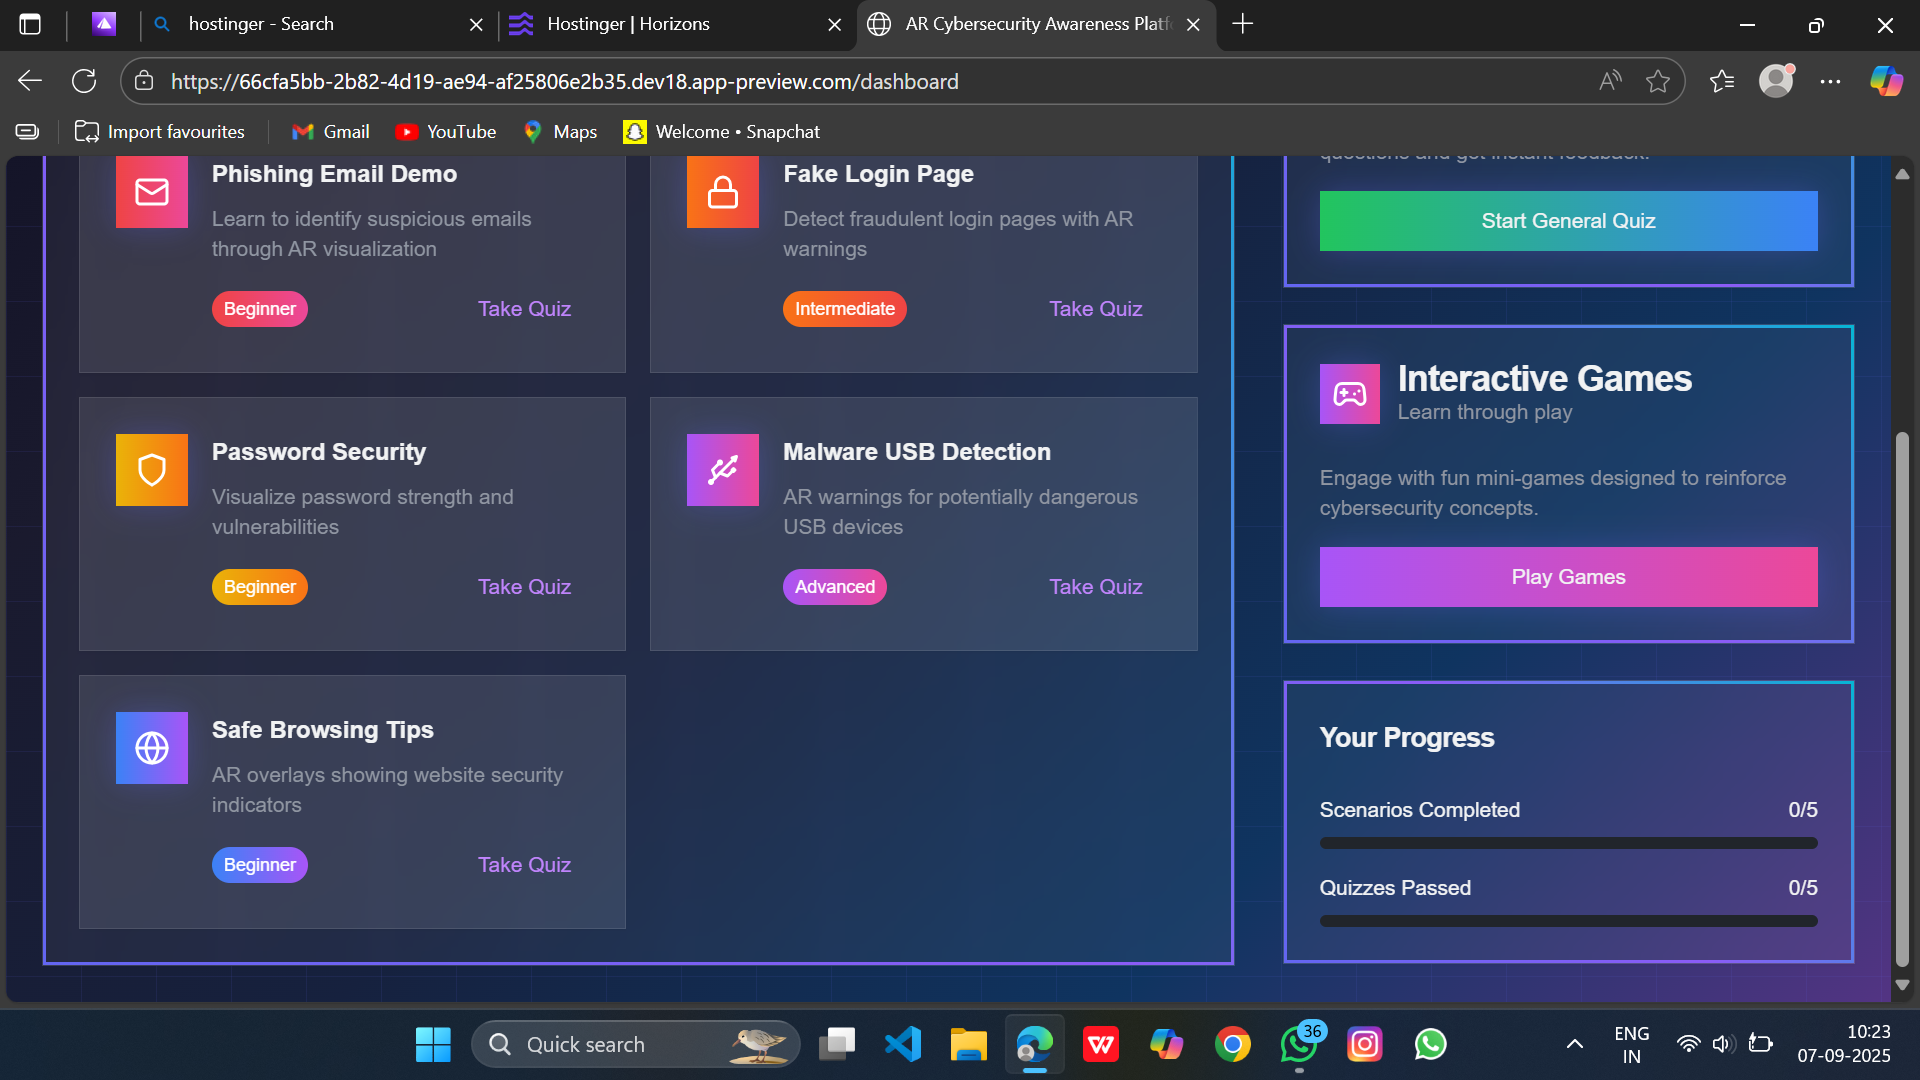Screen dimensions: 1920x1080
Task: Open Copilot icon in browser toolbar
Action: (x=1886, y=82)
